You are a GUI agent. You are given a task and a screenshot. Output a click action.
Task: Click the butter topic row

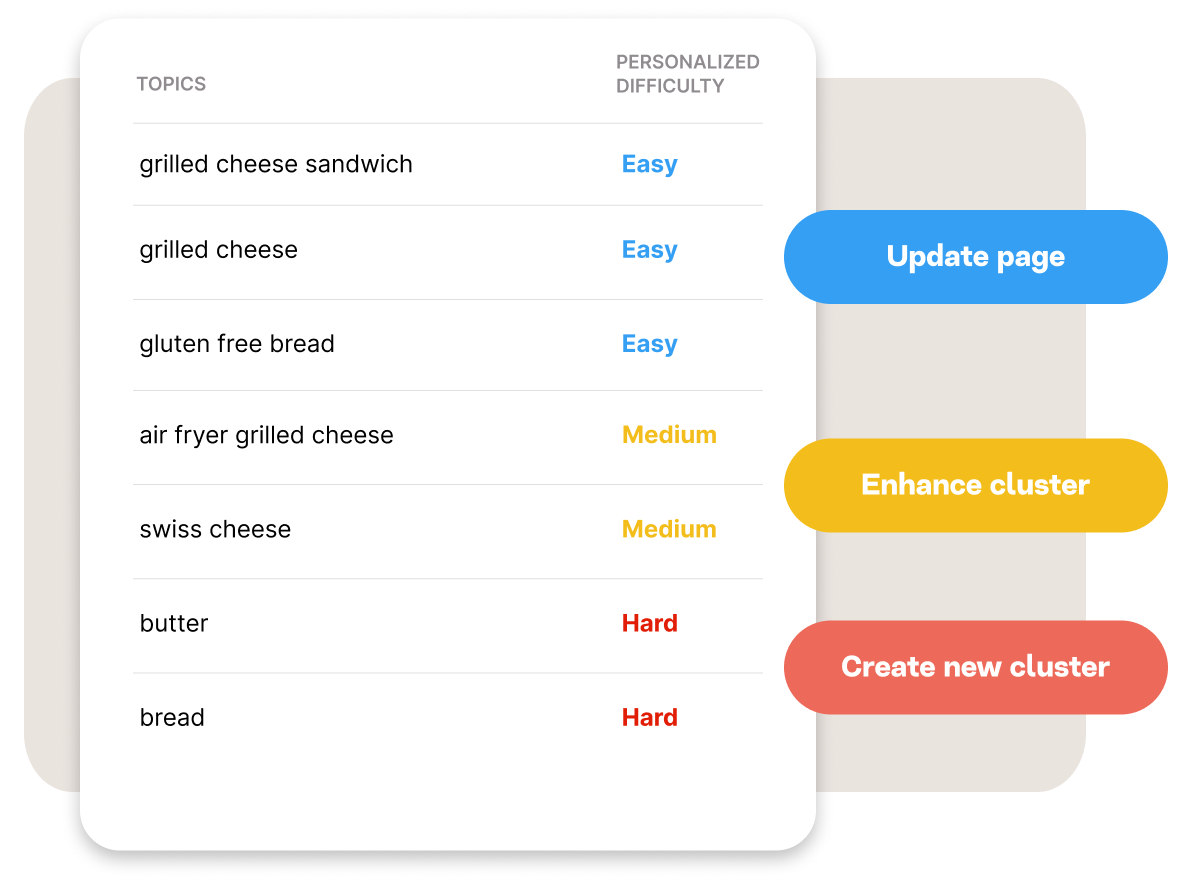pyautogui.click(x=174, y=623)
